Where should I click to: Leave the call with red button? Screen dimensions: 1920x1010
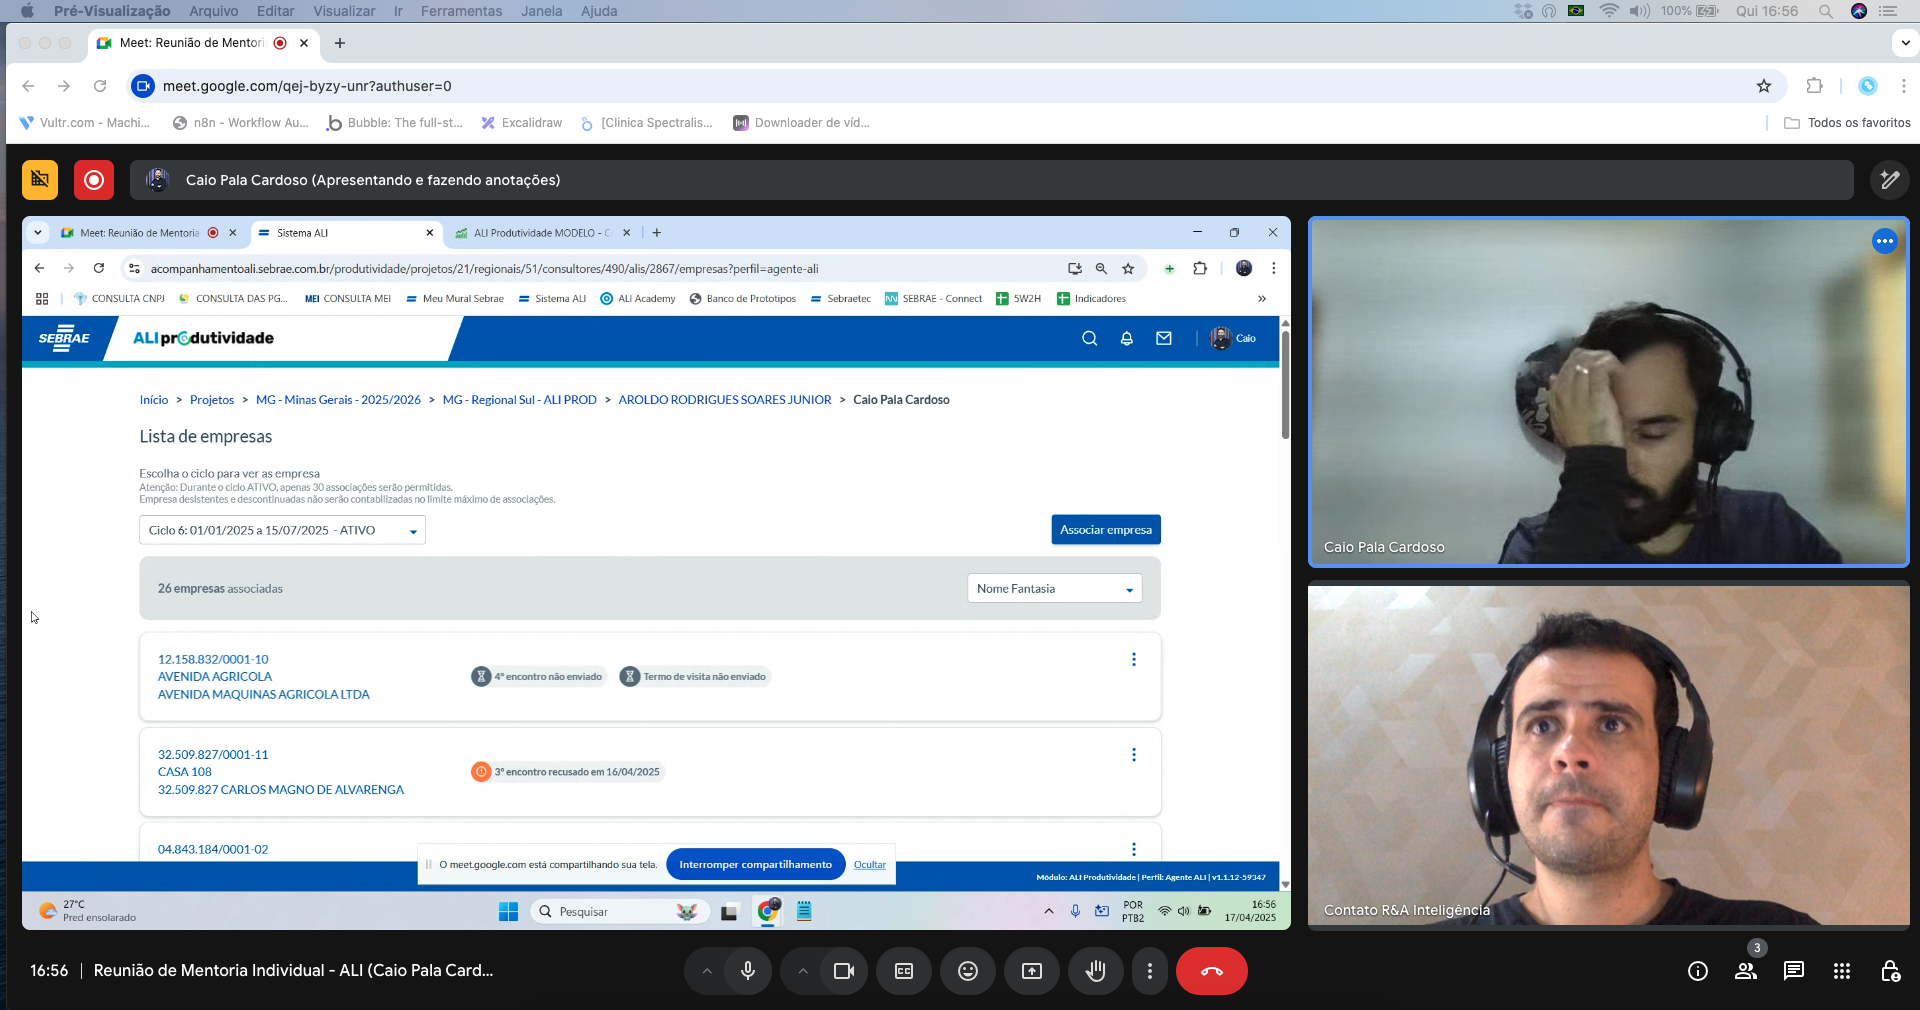[x=1212, y=971]
